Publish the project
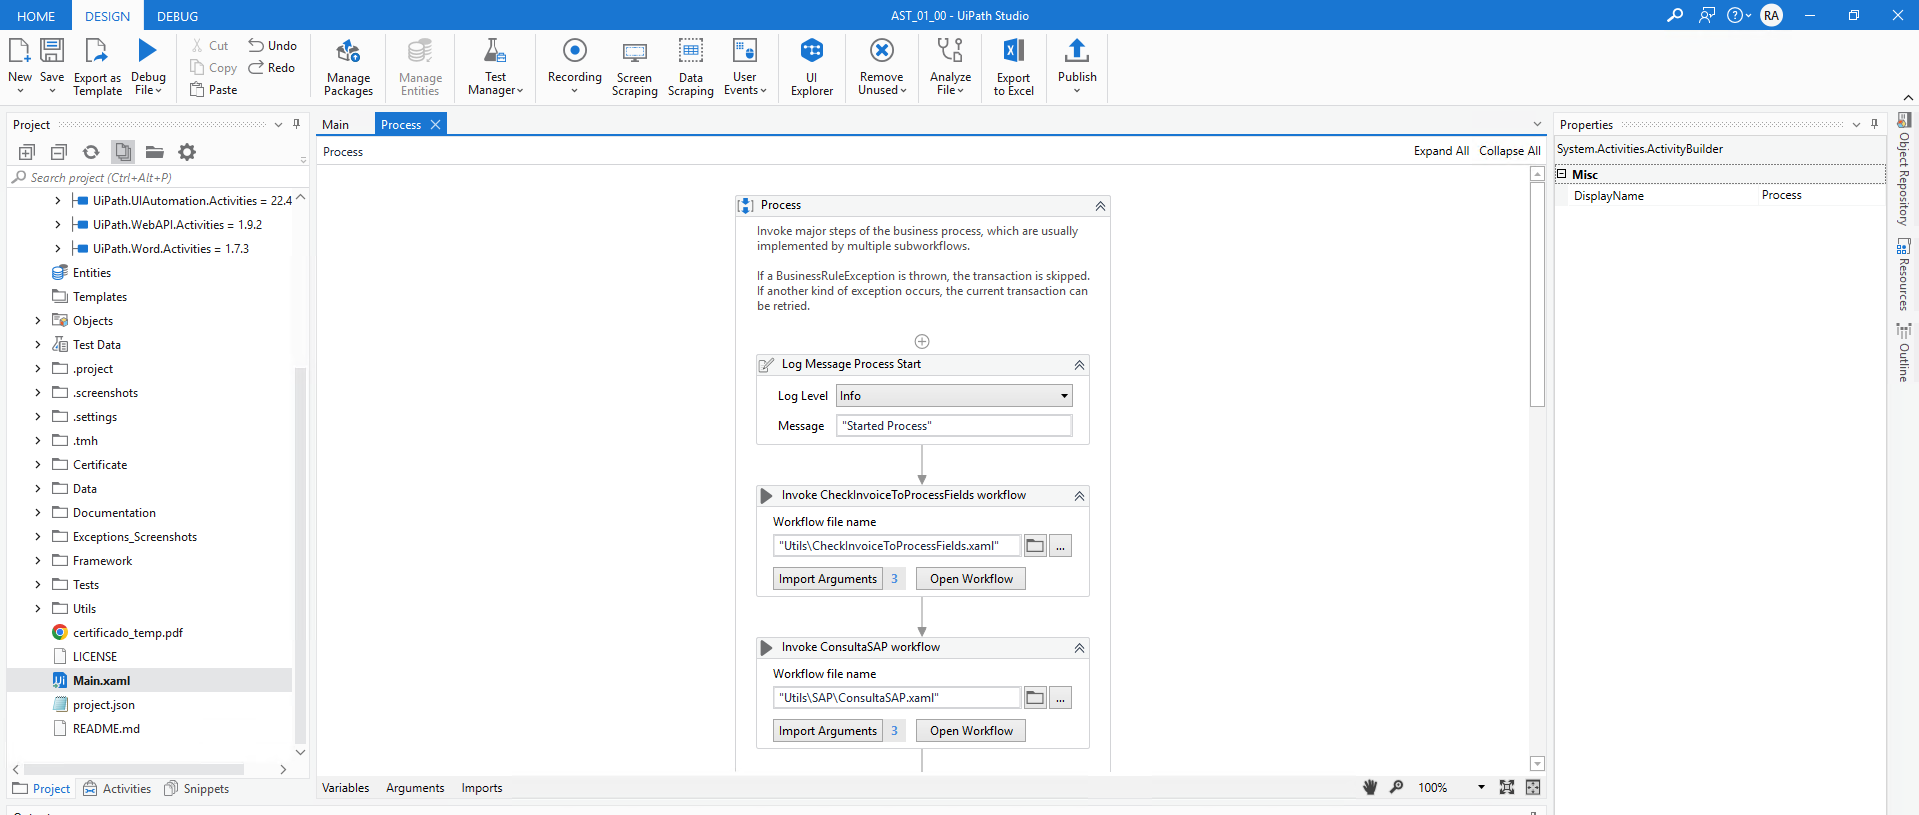Screen dimensions: 1919x815 1077,67
